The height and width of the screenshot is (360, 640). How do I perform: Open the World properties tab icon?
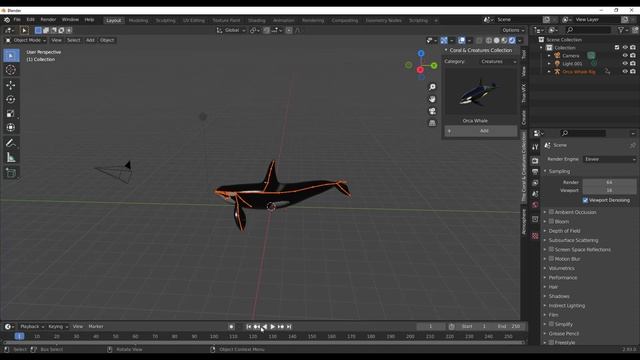(x=535, y=205)
